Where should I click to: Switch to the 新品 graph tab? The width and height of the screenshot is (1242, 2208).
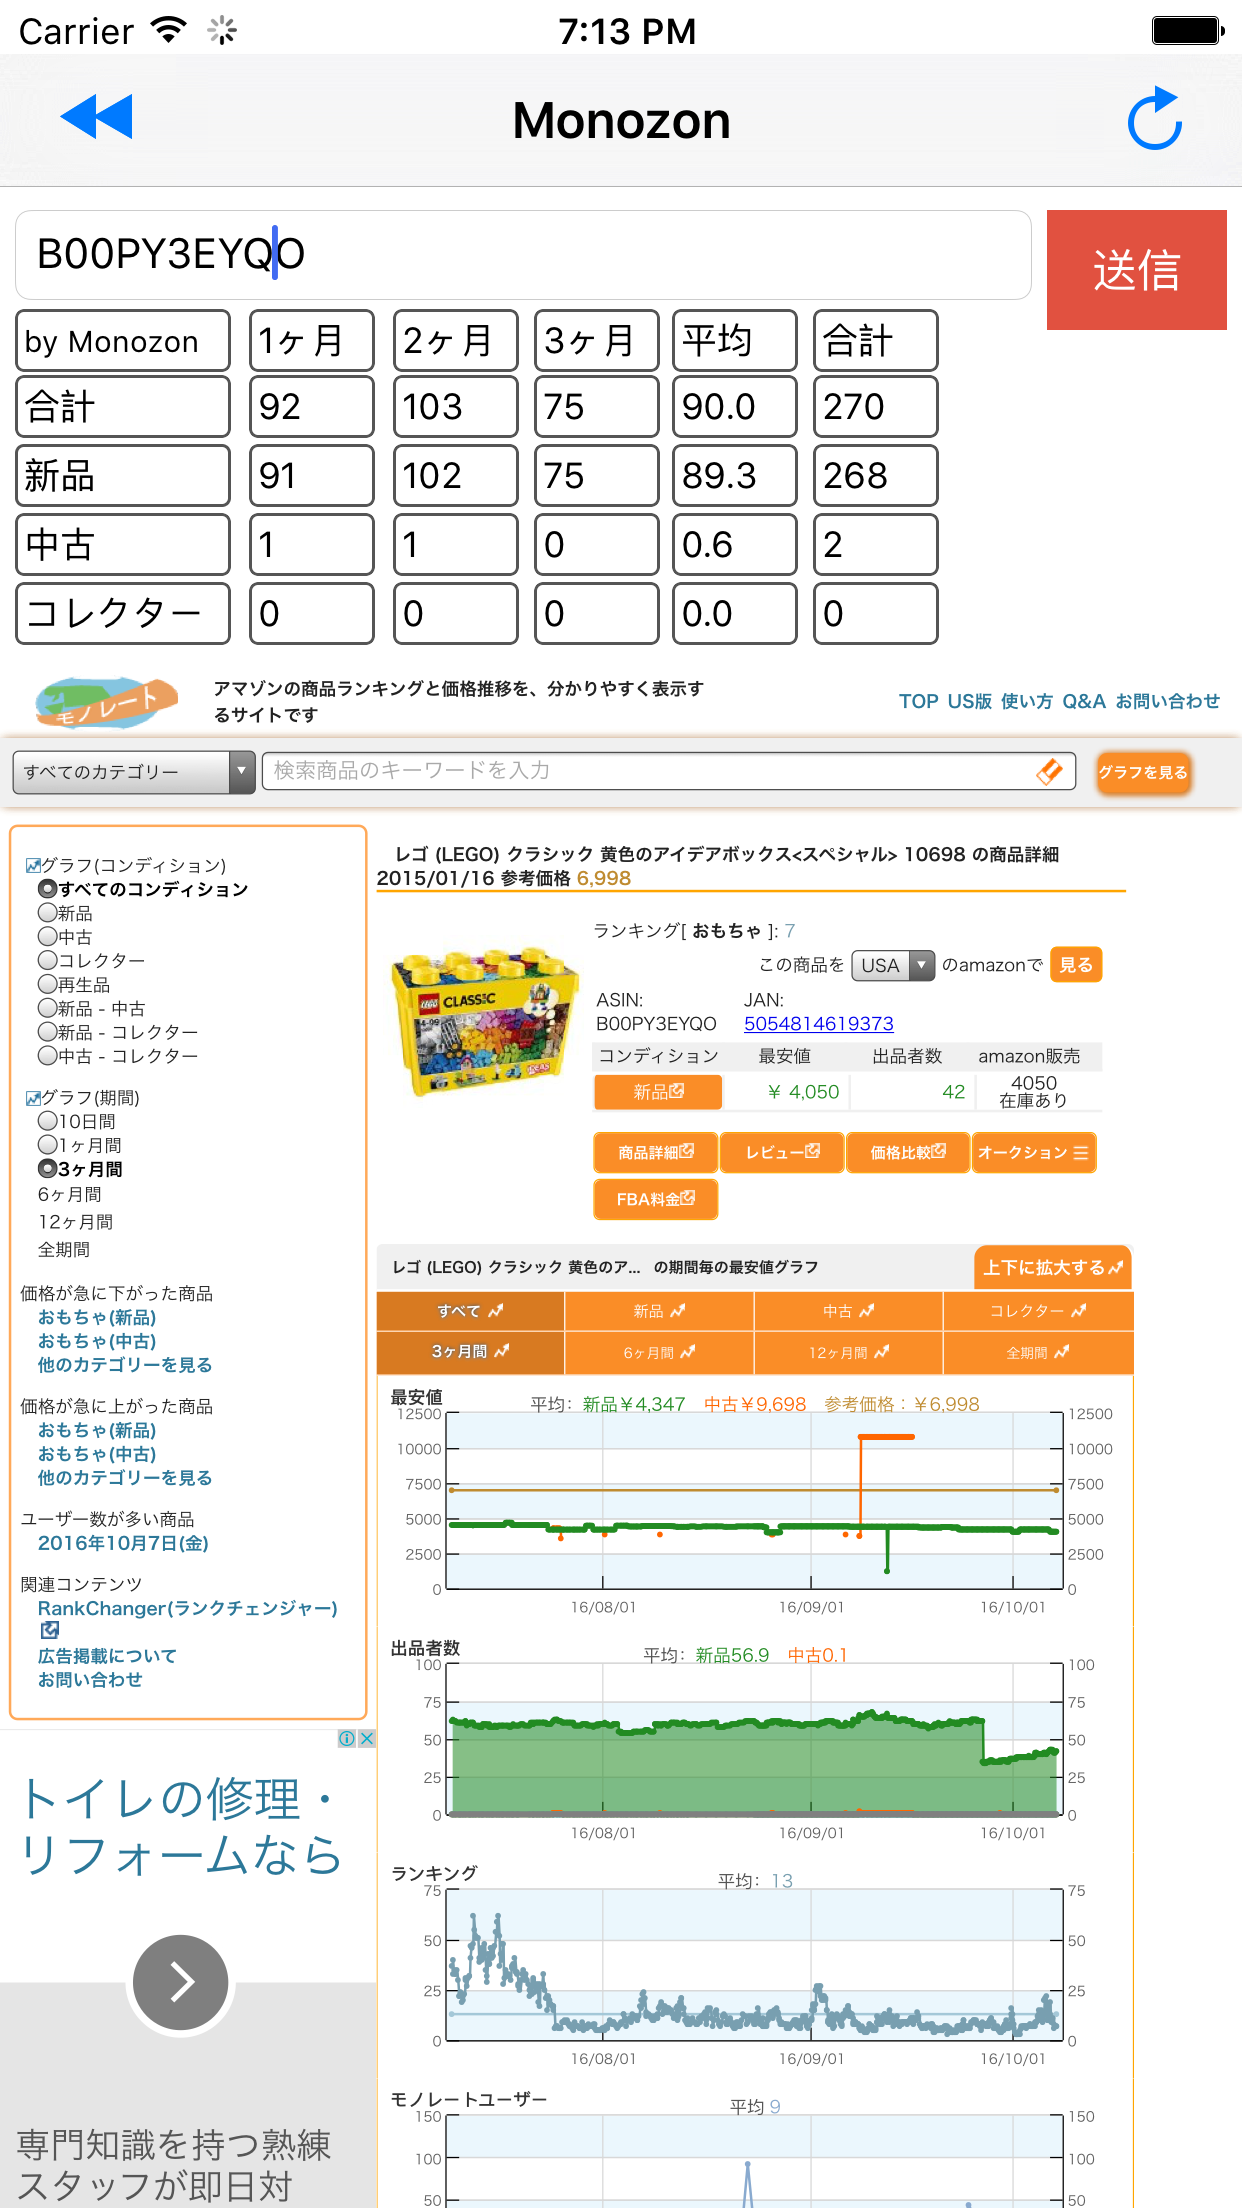pos(659,1311)
